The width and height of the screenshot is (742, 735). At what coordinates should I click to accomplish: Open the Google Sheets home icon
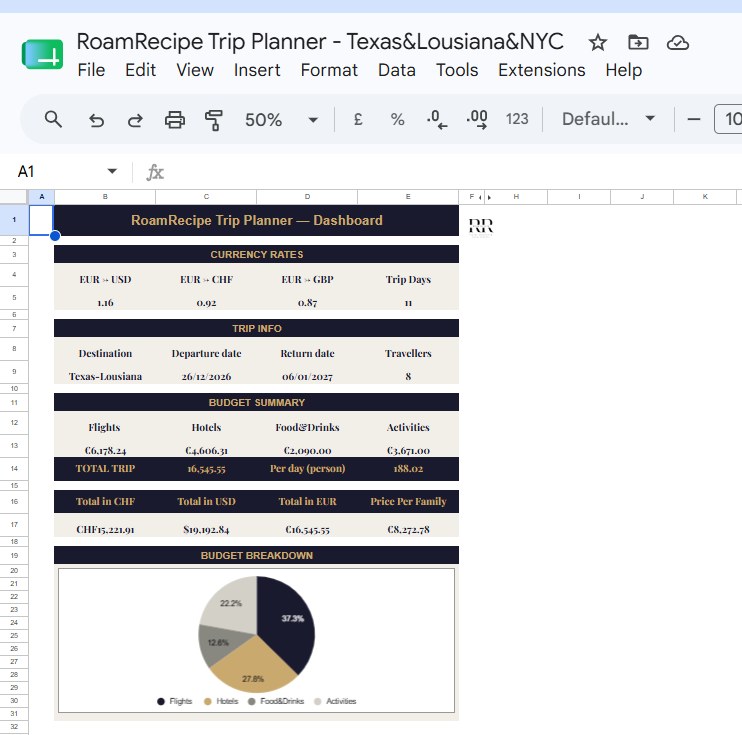pyautogui.click(x=42, y=54)
